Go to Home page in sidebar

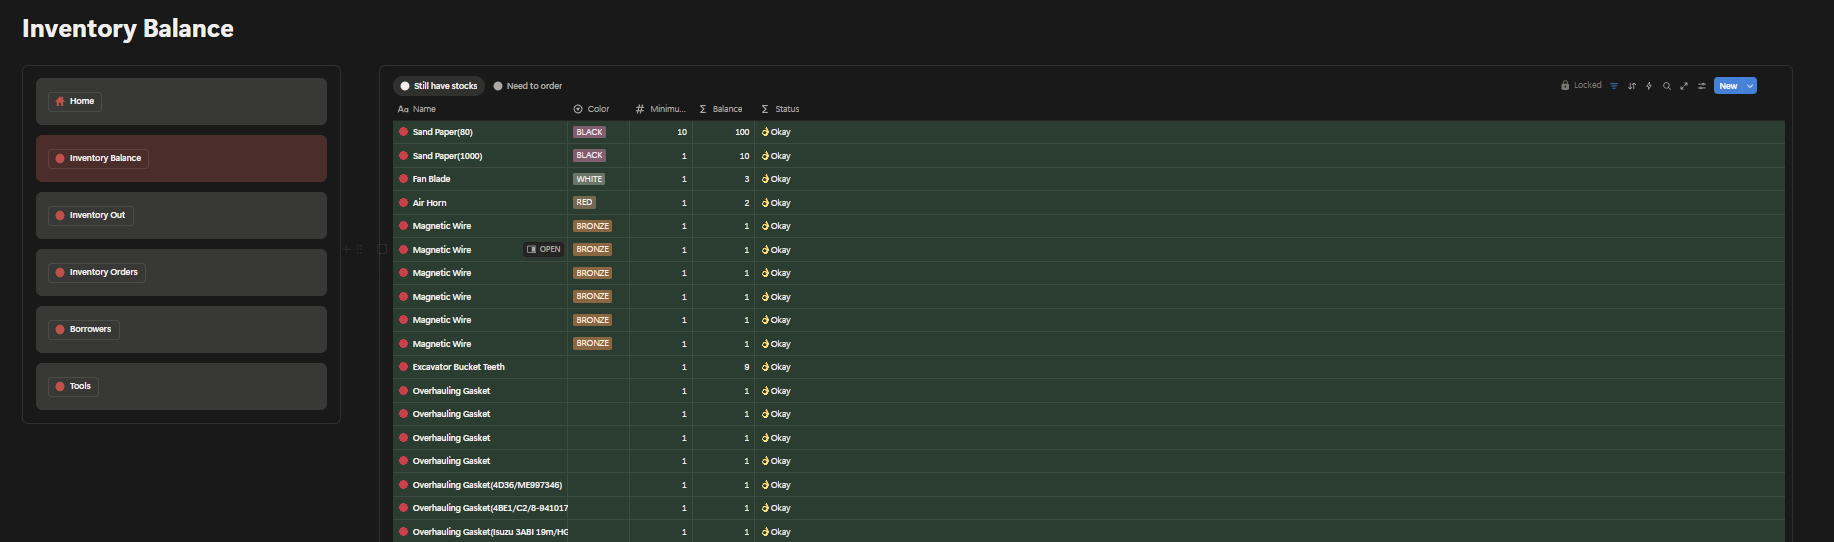75,101
